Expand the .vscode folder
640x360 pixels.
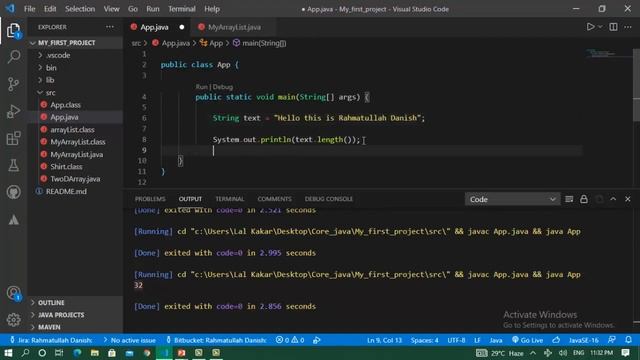[58, 55]
